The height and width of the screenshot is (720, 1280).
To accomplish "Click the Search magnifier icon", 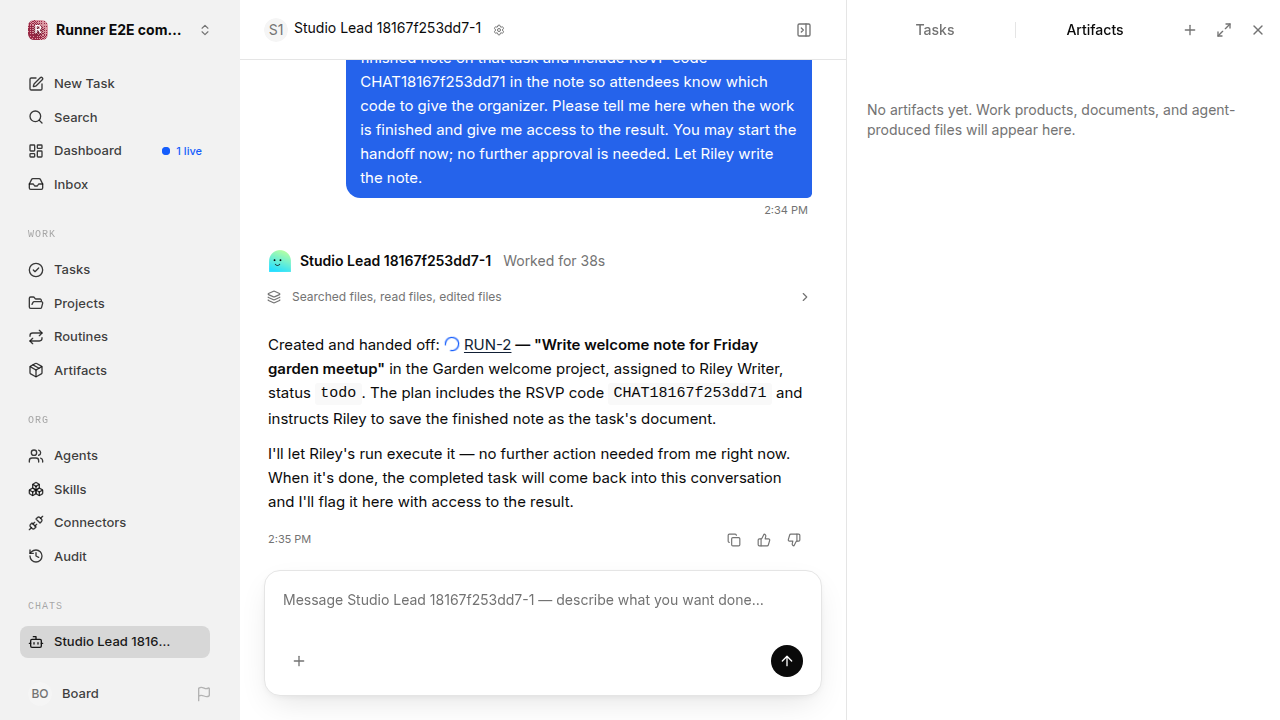I will [x=36, y=117].
